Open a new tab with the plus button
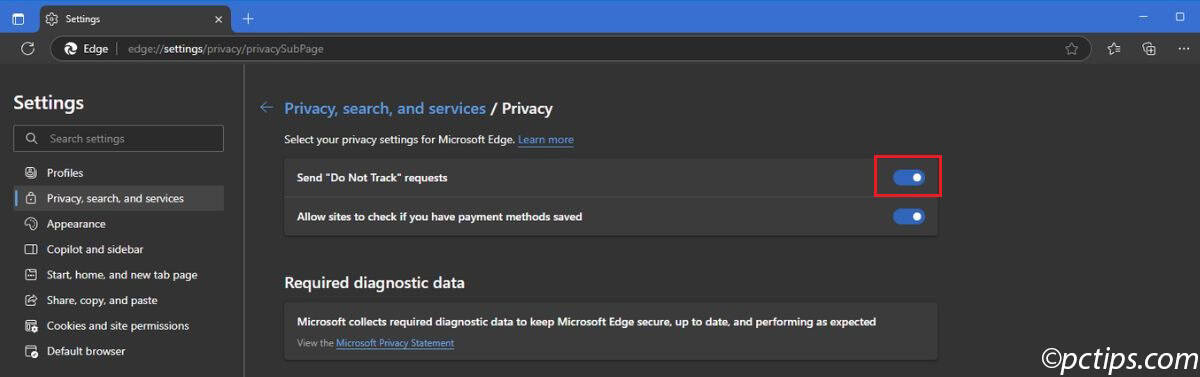 (x=248, y=18)
